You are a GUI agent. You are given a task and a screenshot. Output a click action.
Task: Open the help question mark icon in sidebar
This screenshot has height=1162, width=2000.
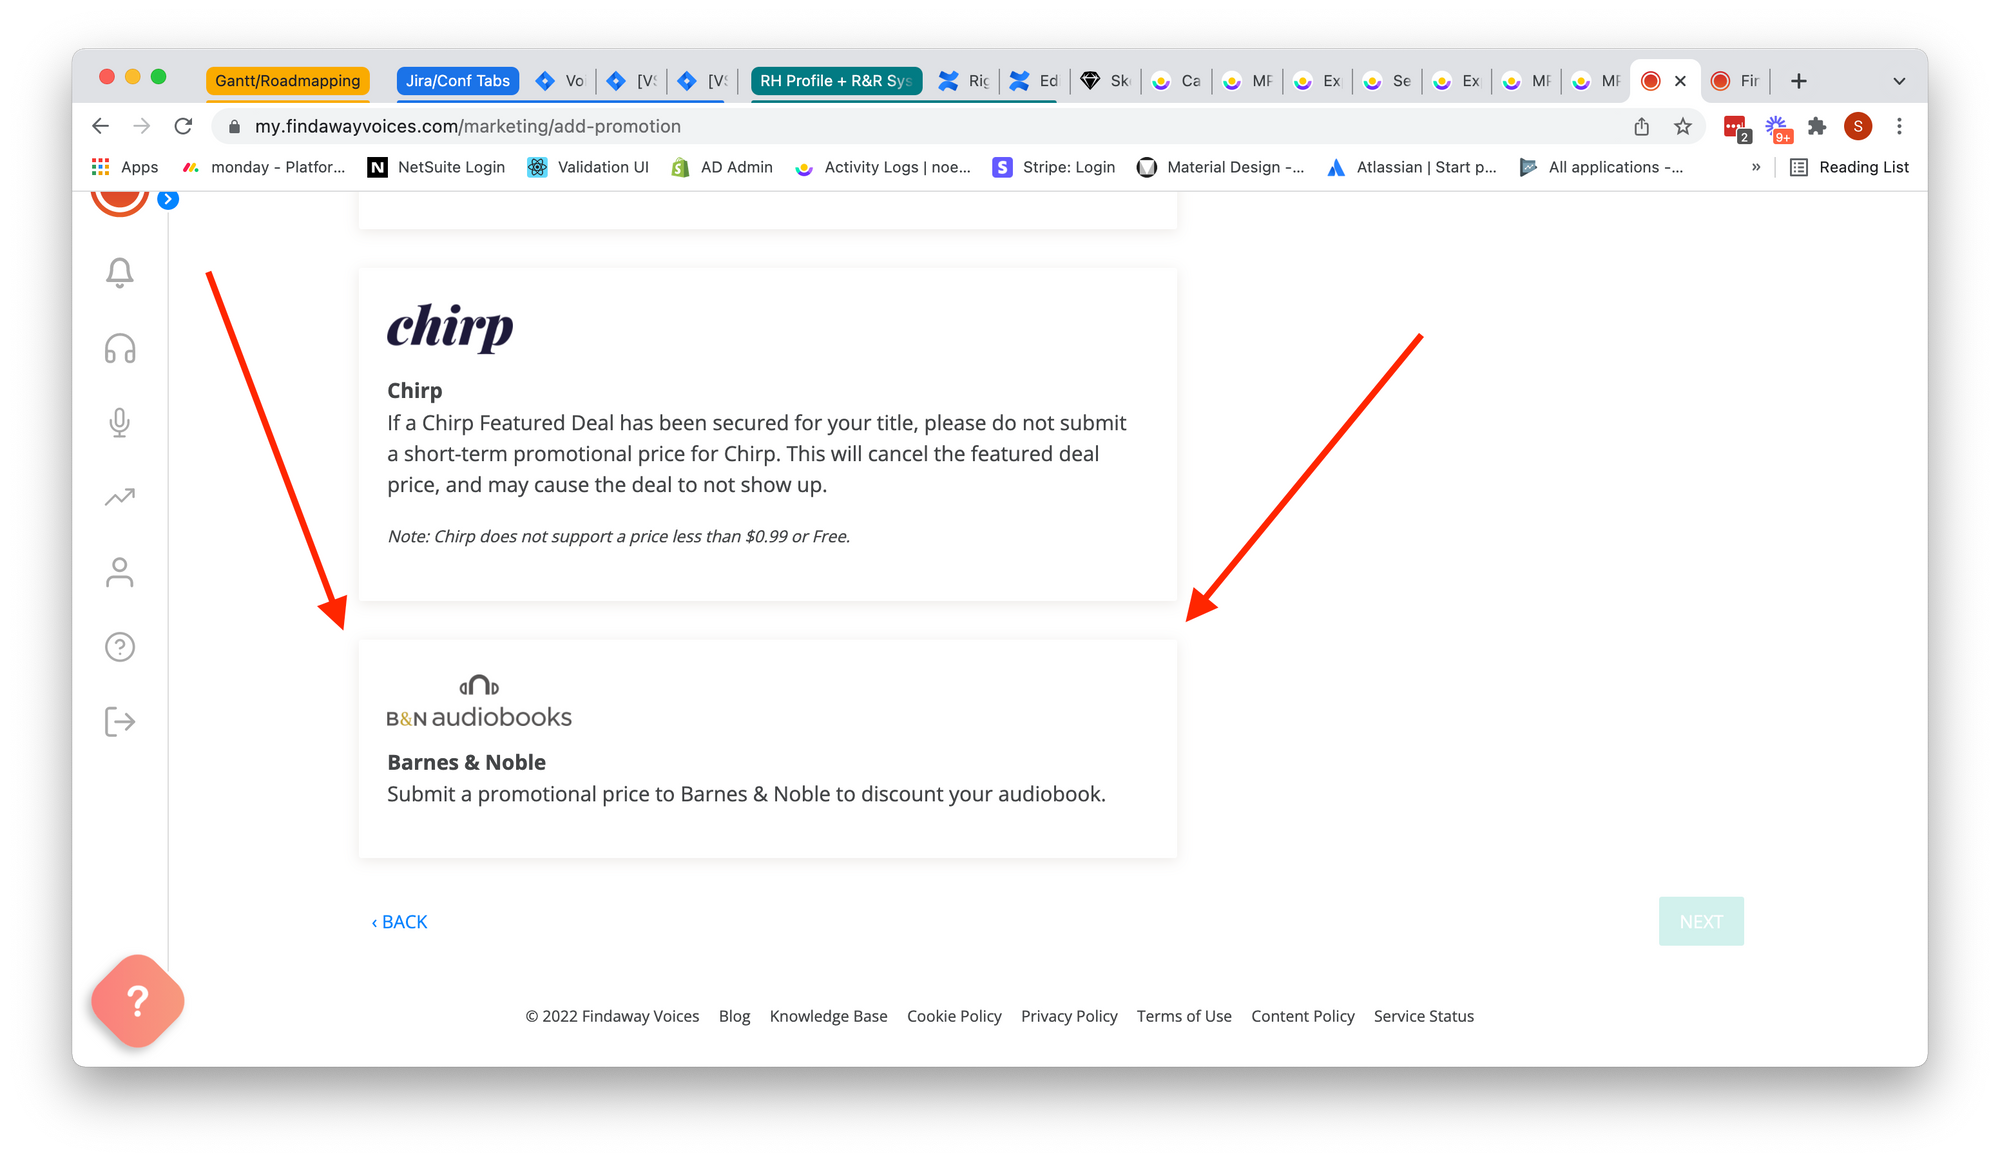pos(120,647)
